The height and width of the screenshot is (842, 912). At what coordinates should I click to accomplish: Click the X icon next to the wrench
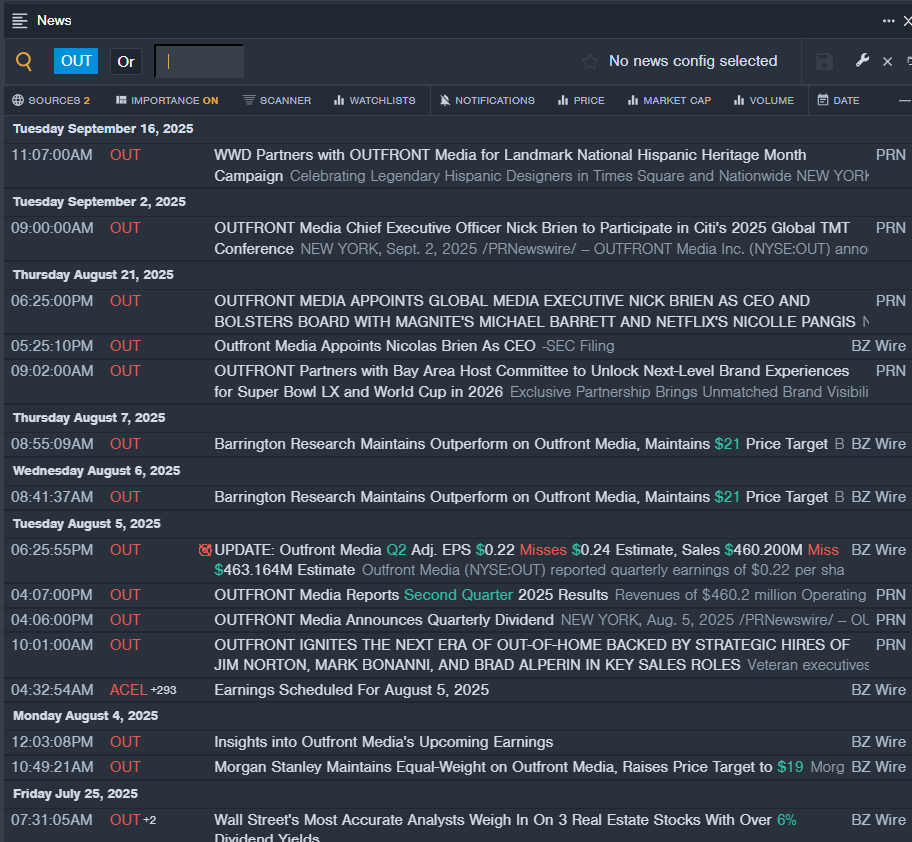(x=887, y=62)
